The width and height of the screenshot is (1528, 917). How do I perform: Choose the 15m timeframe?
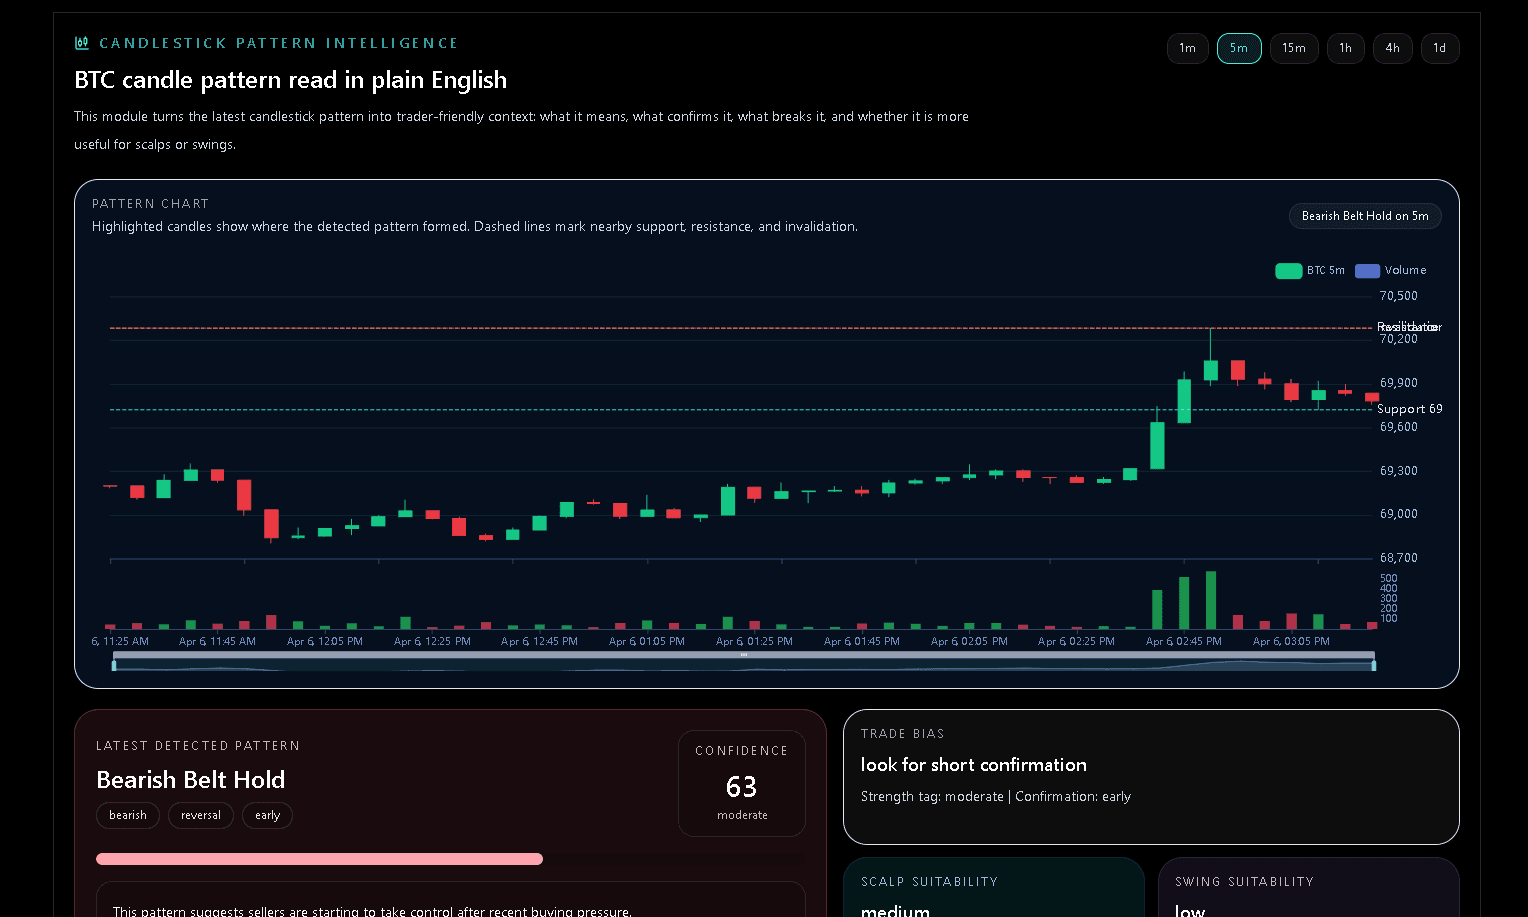tap(1294, 48)
